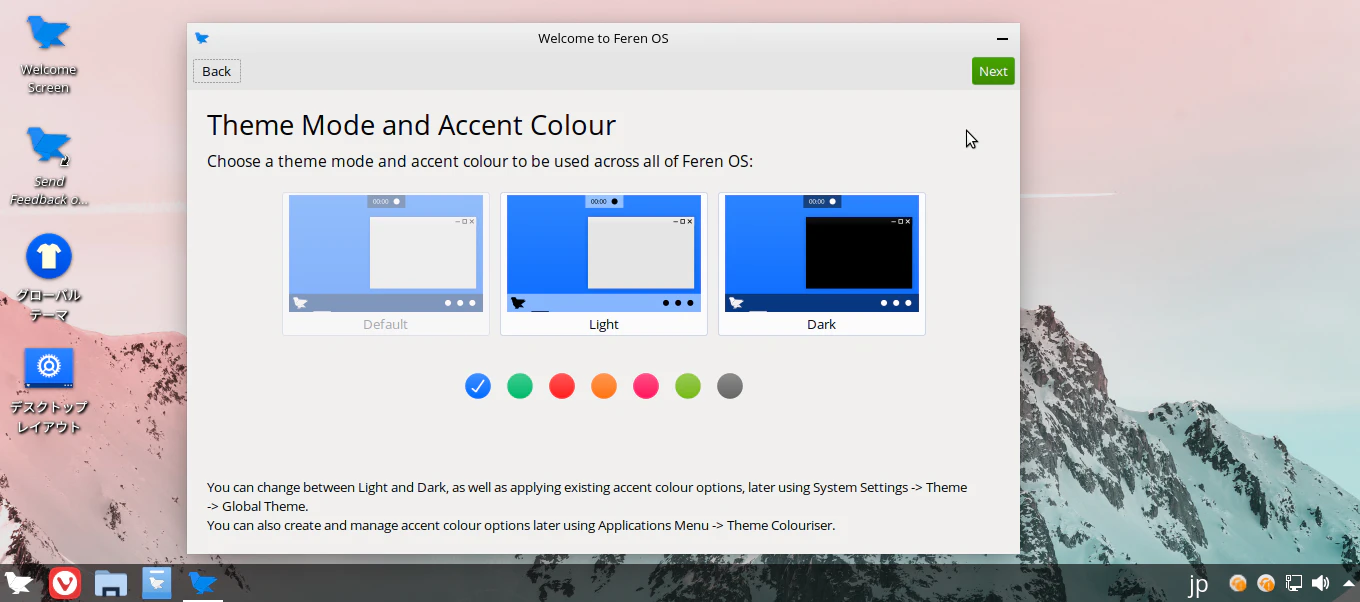Click the "Theme Mode and Accent Colour" heading

pyautogui.click(x=411, y=126)
